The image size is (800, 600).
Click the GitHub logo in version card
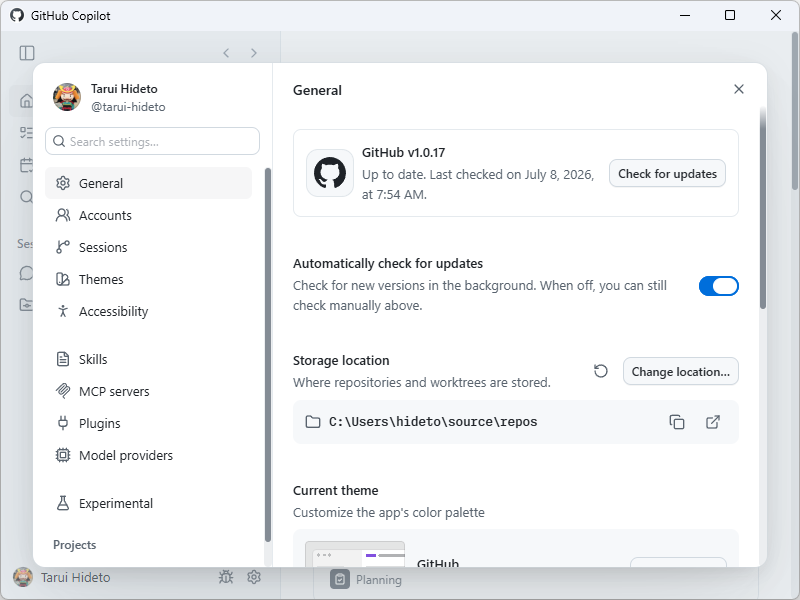(330, 173)
